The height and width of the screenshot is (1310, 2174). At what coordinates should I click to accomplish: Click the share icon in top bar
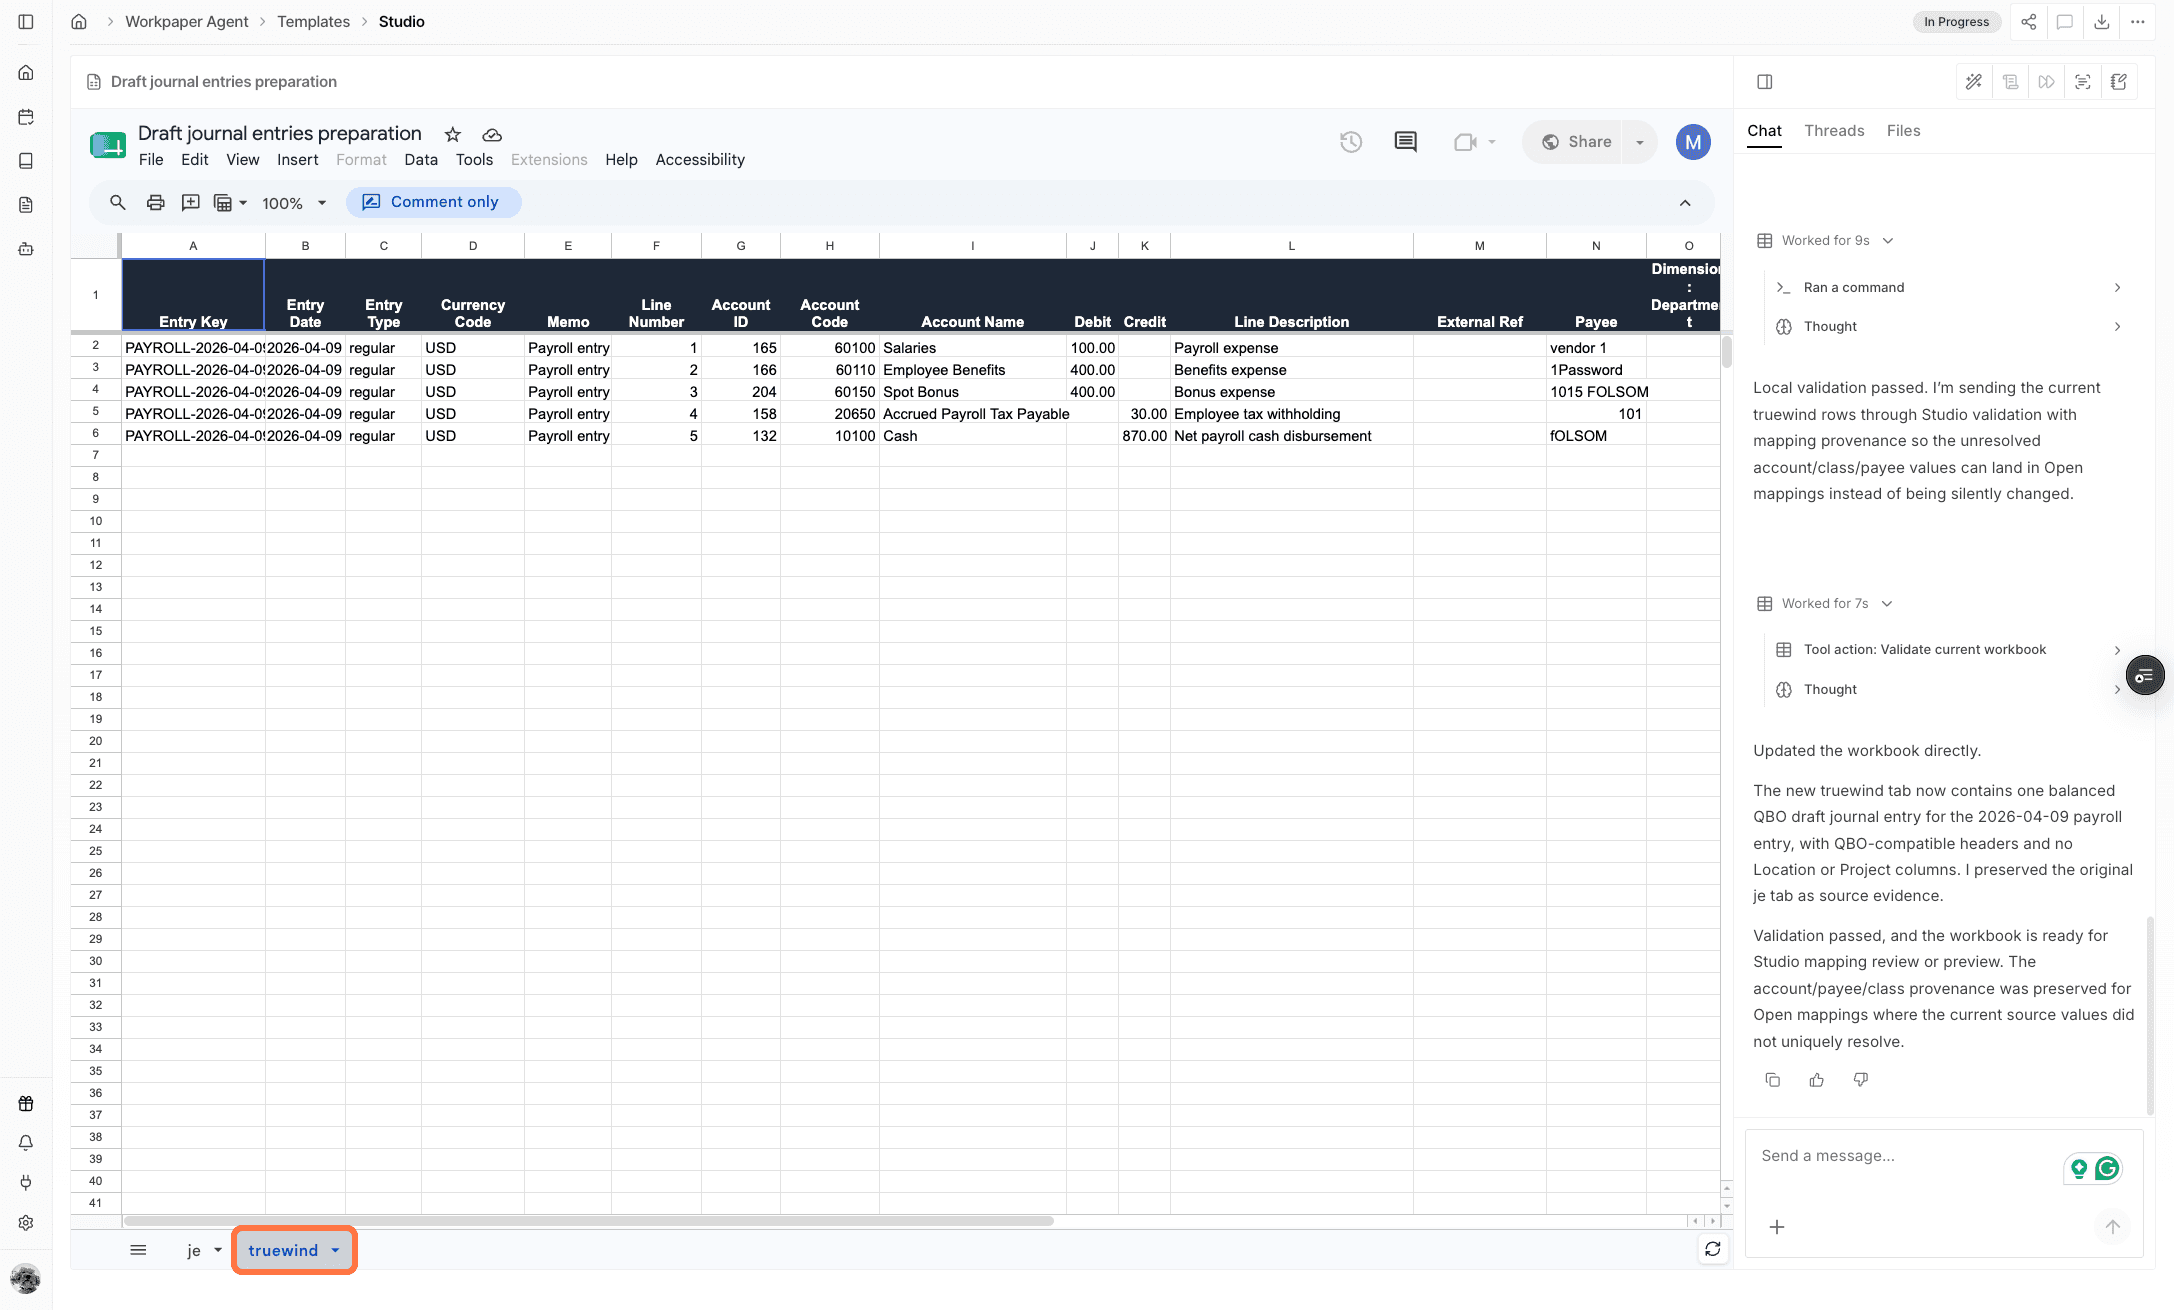click(x=2028, y=22)
